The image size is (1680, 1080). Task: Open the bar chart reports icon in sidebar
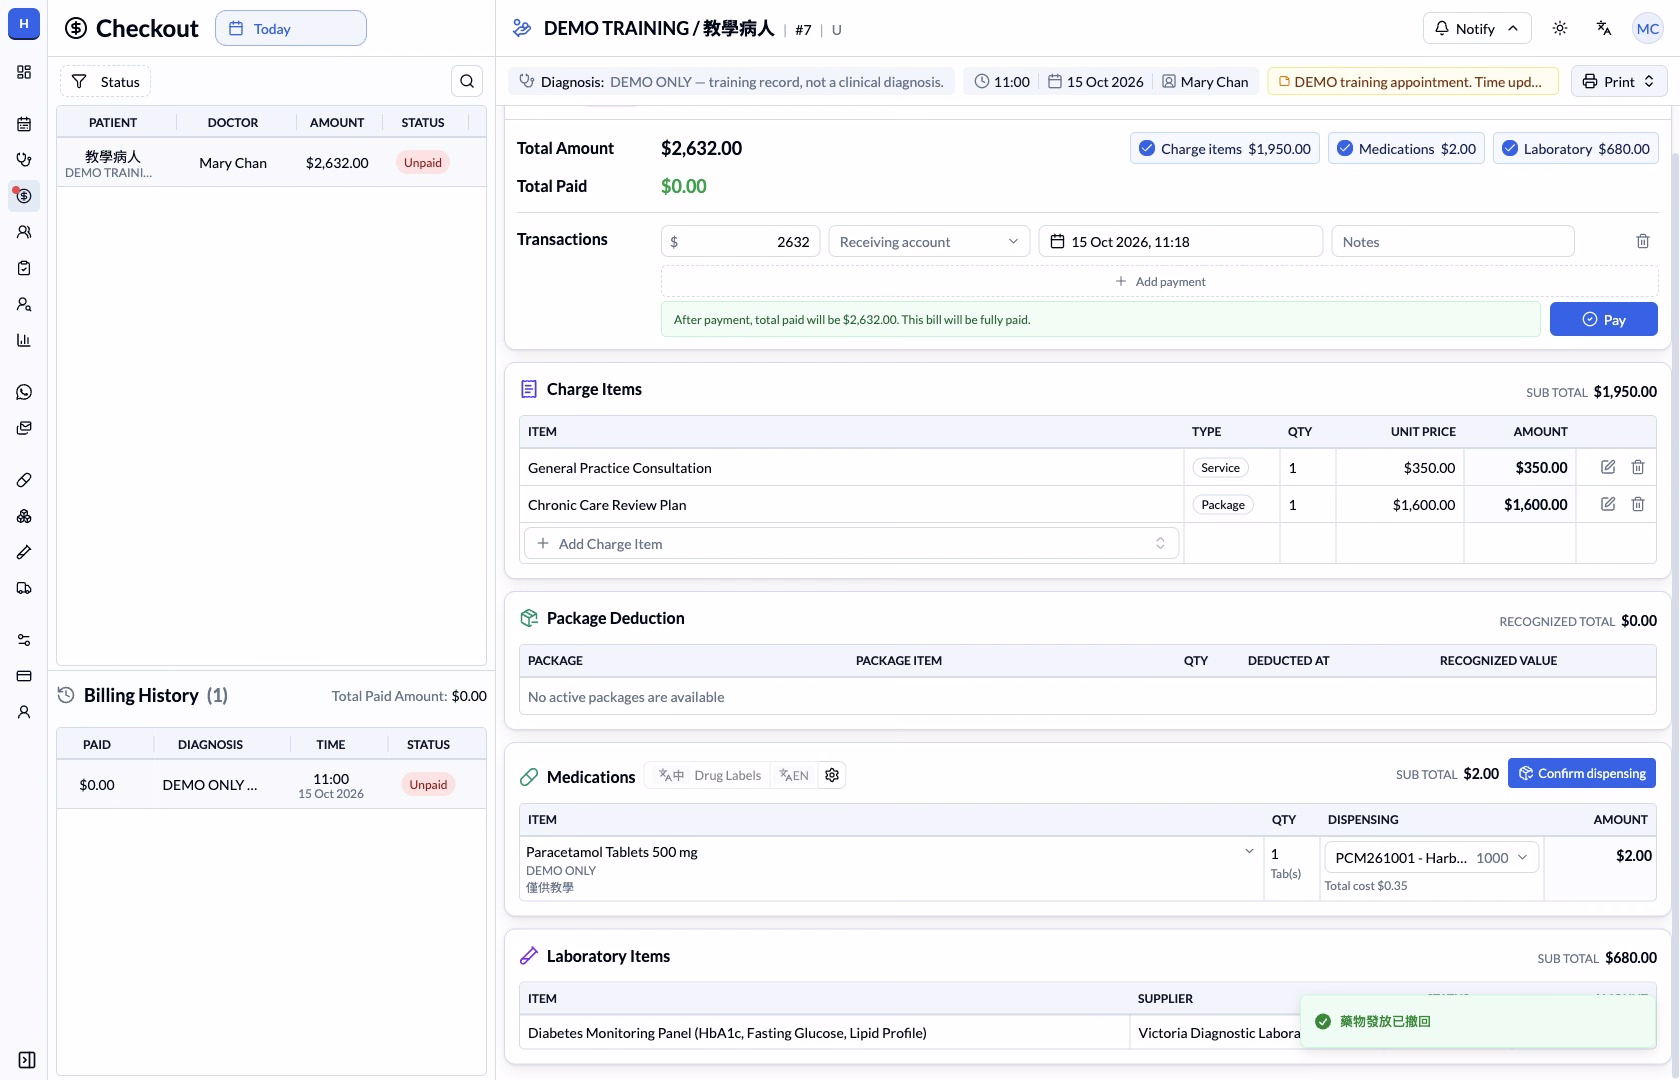24,340
